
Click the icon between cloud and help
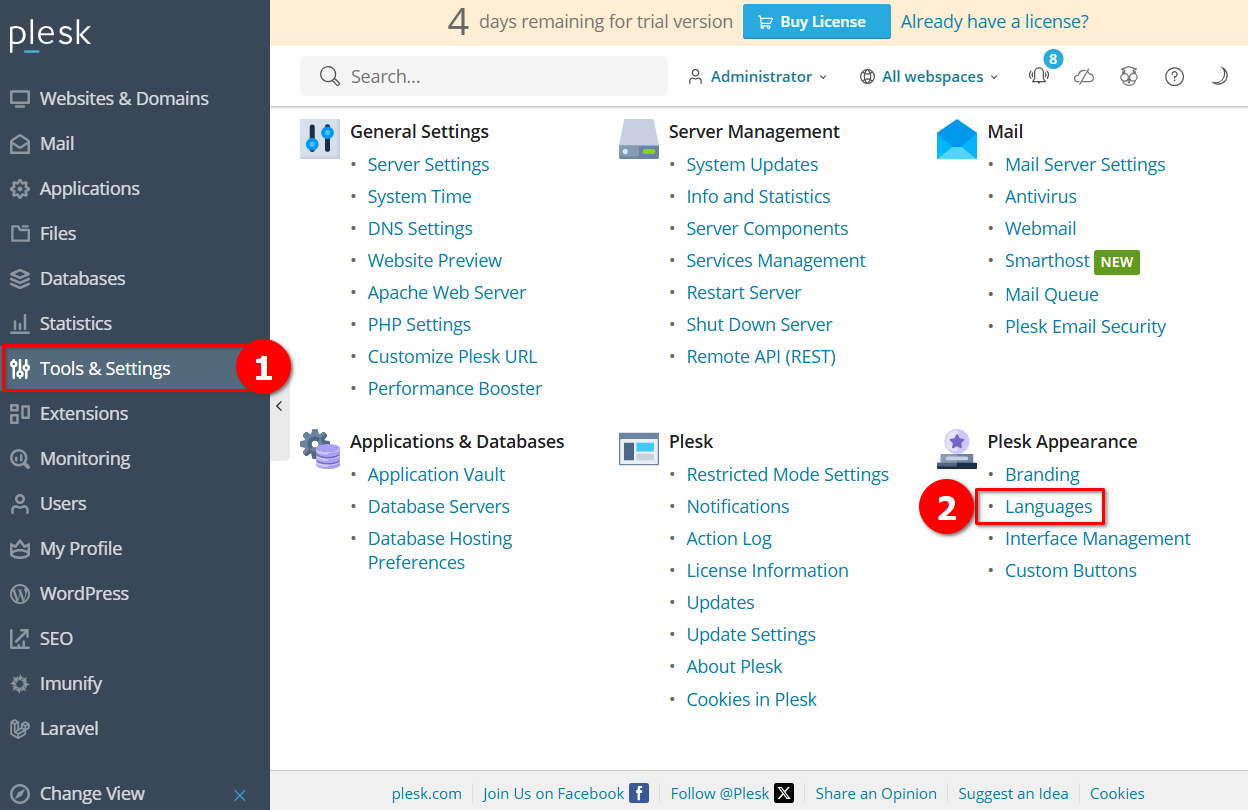1129,77
